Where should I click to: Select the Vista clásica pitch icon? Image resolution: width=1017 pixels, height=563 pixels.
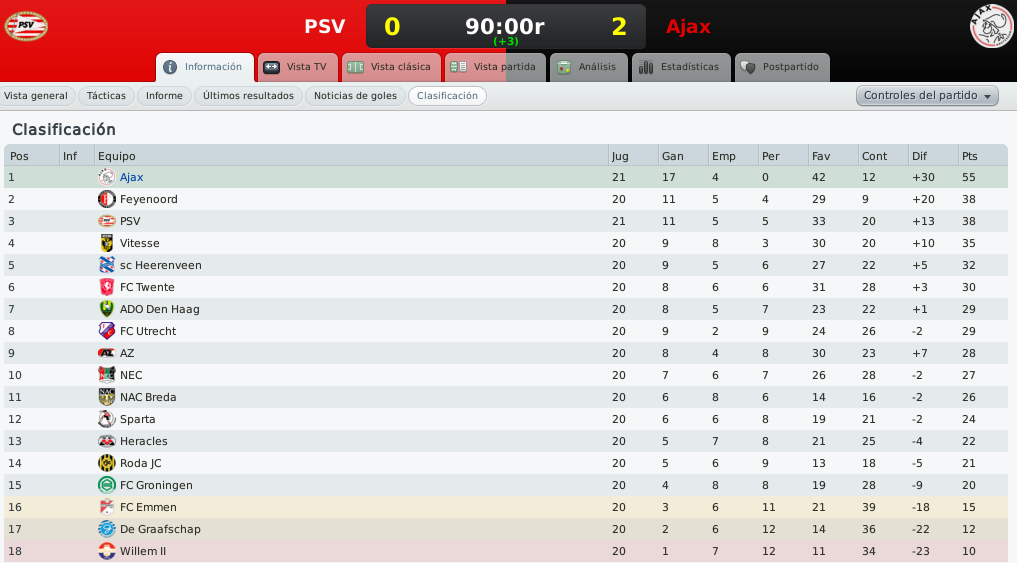click(355, 67)
